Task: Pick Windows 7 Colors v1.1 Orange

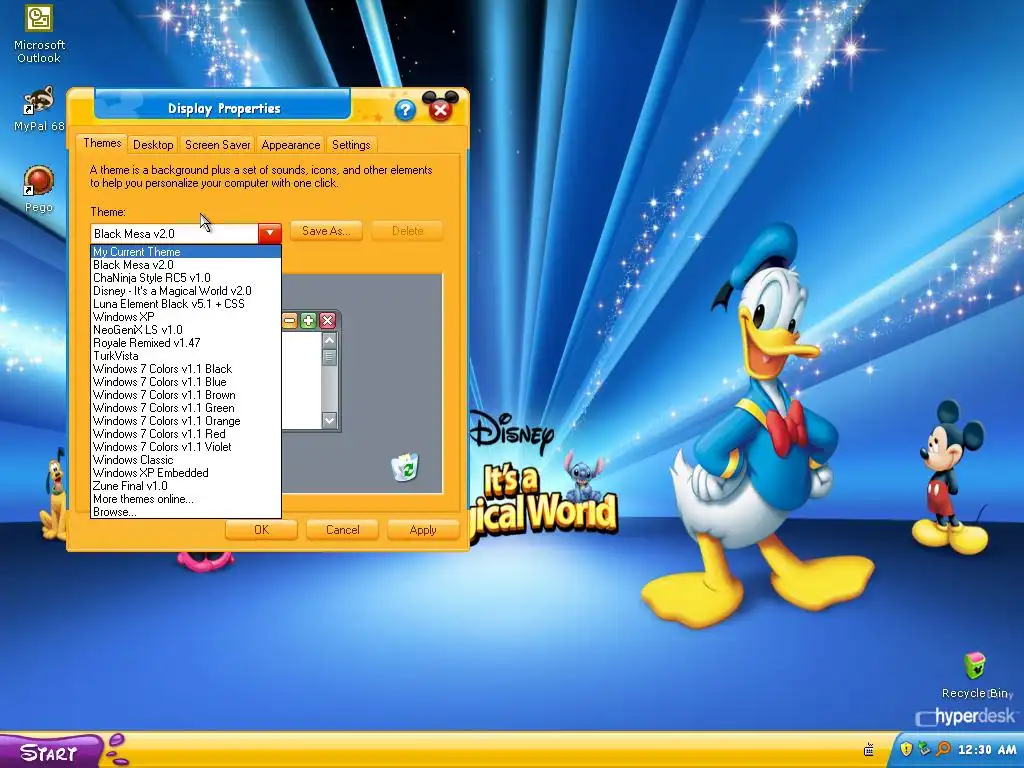Action: [186, 421]
